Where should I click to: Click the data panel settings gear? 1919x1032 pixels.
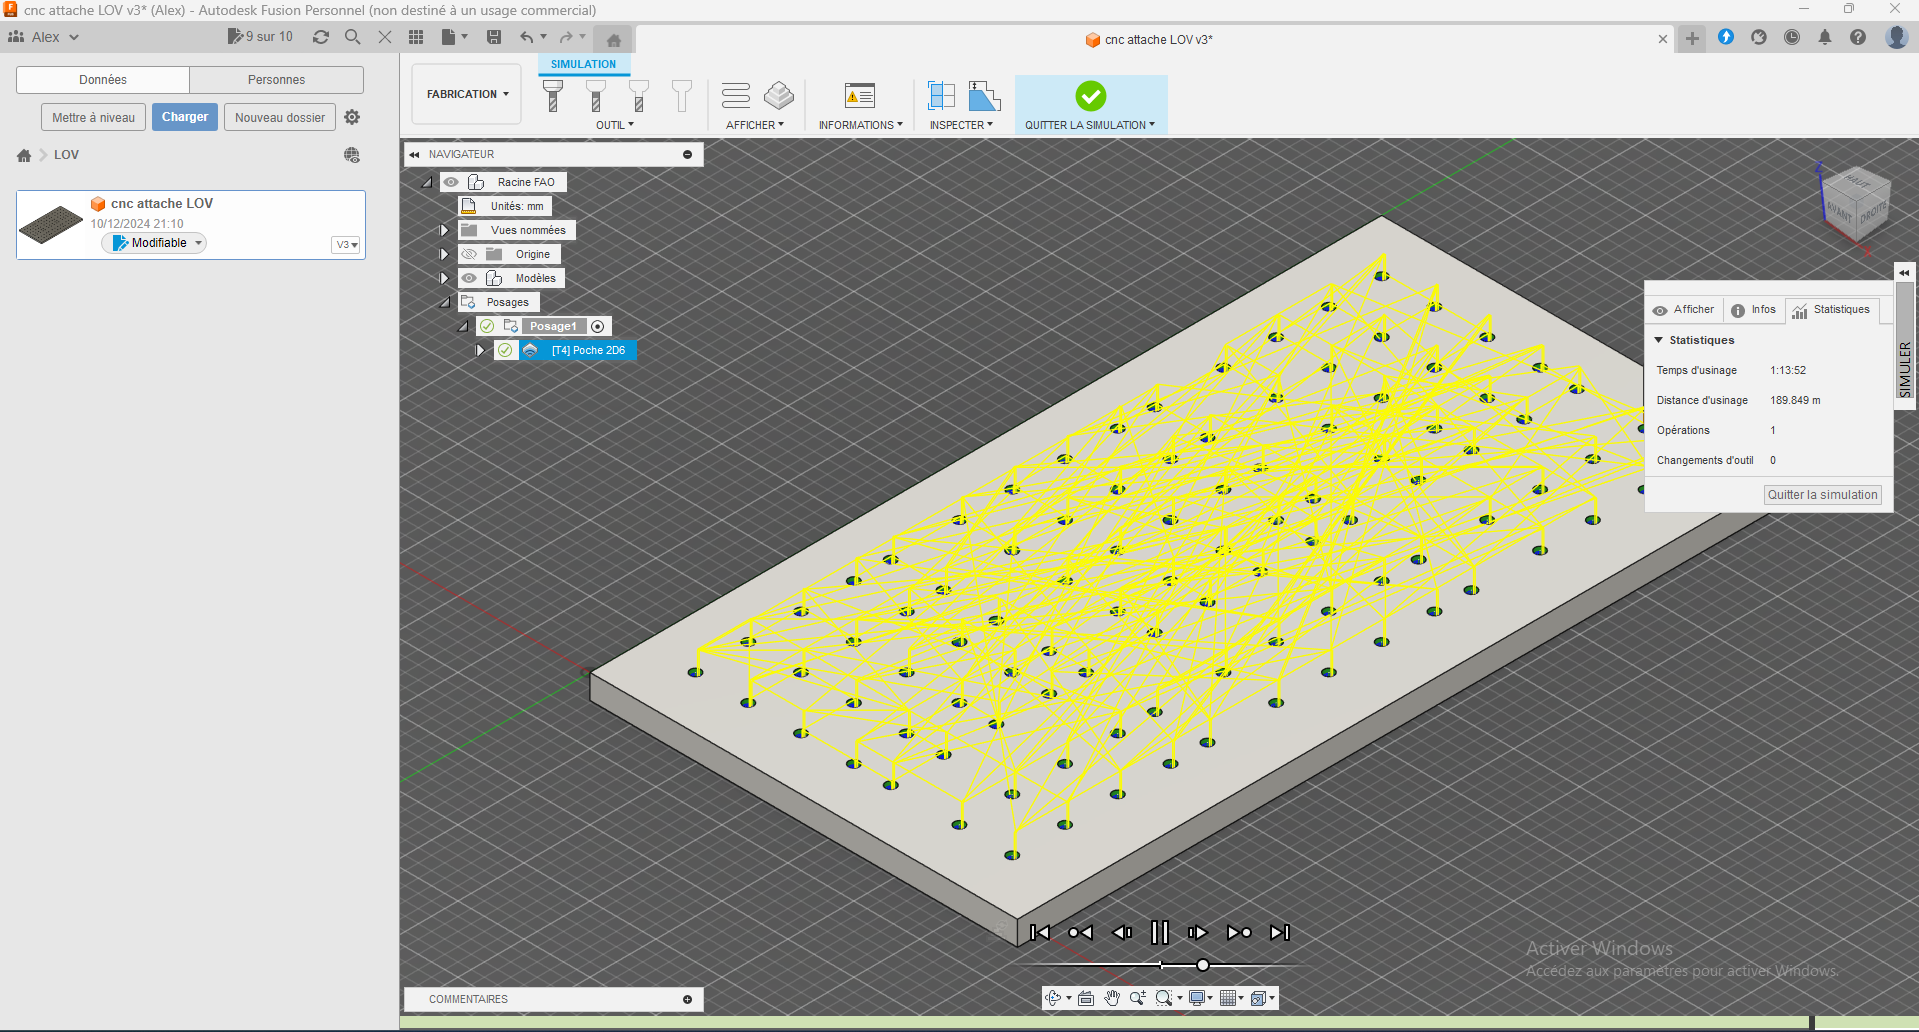coord(352,117)
